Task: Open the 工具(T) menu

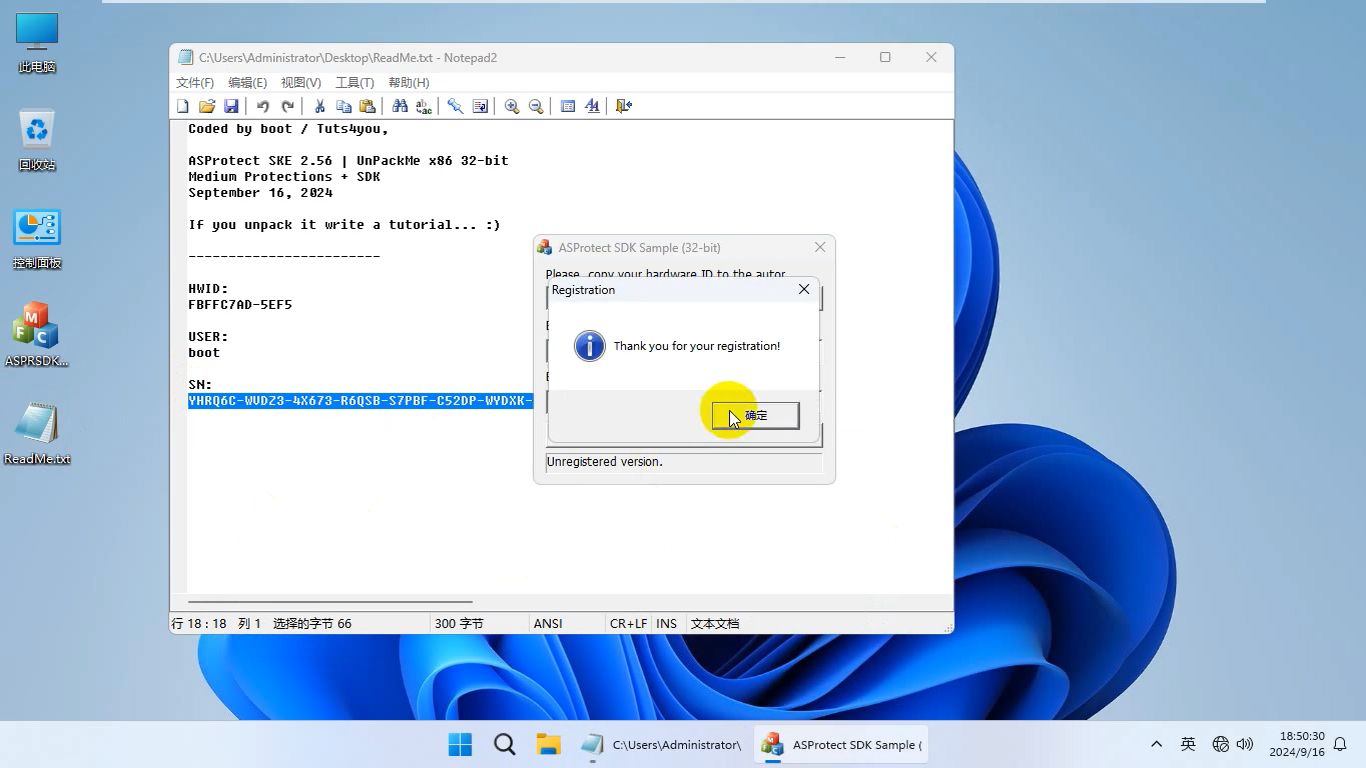Action: (354, 83)
